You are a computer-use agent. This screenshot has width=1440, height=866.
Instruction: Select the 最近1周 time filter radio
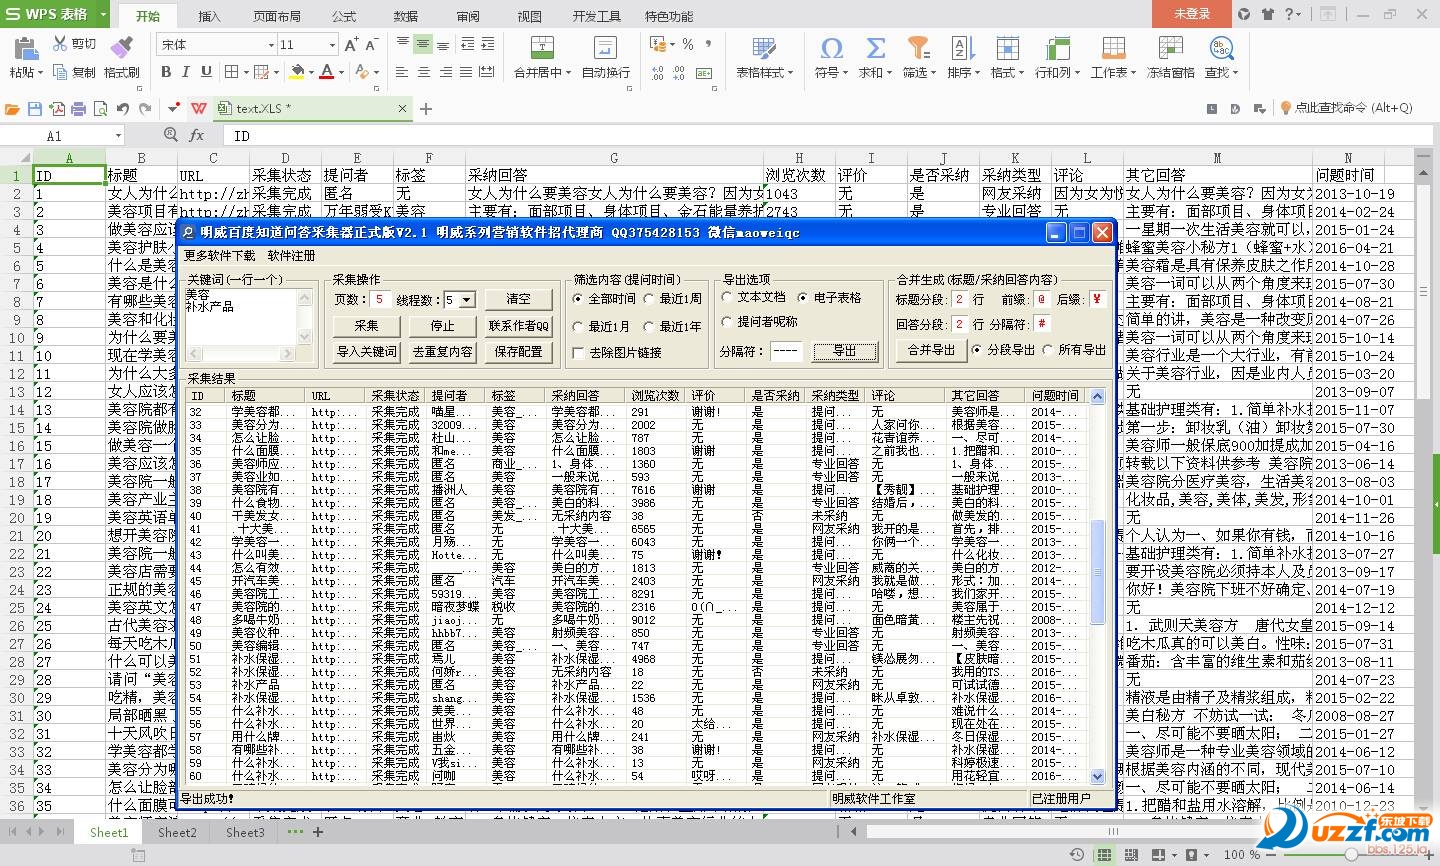coord(649,299)
